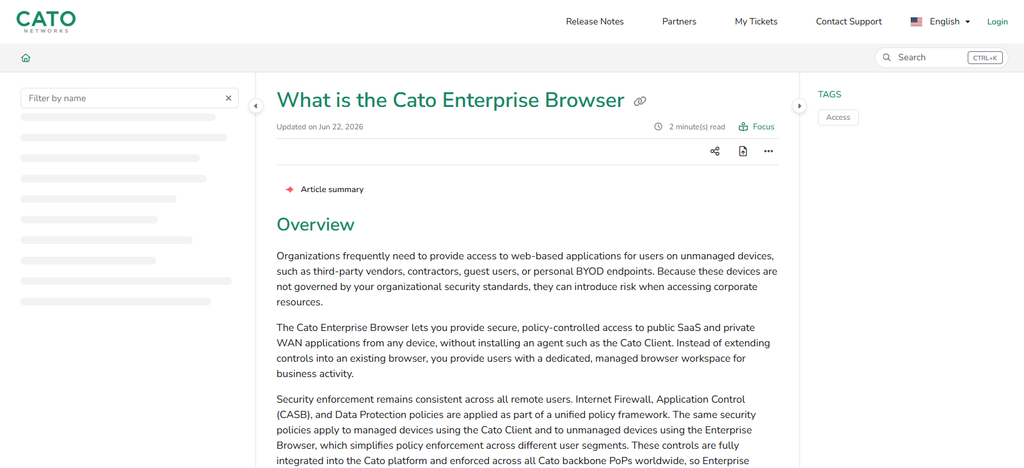Screen dimensions: 1024x468
Task: Clear the filter with the X icon
Action: pyautogui.click(x=229, y=98)
